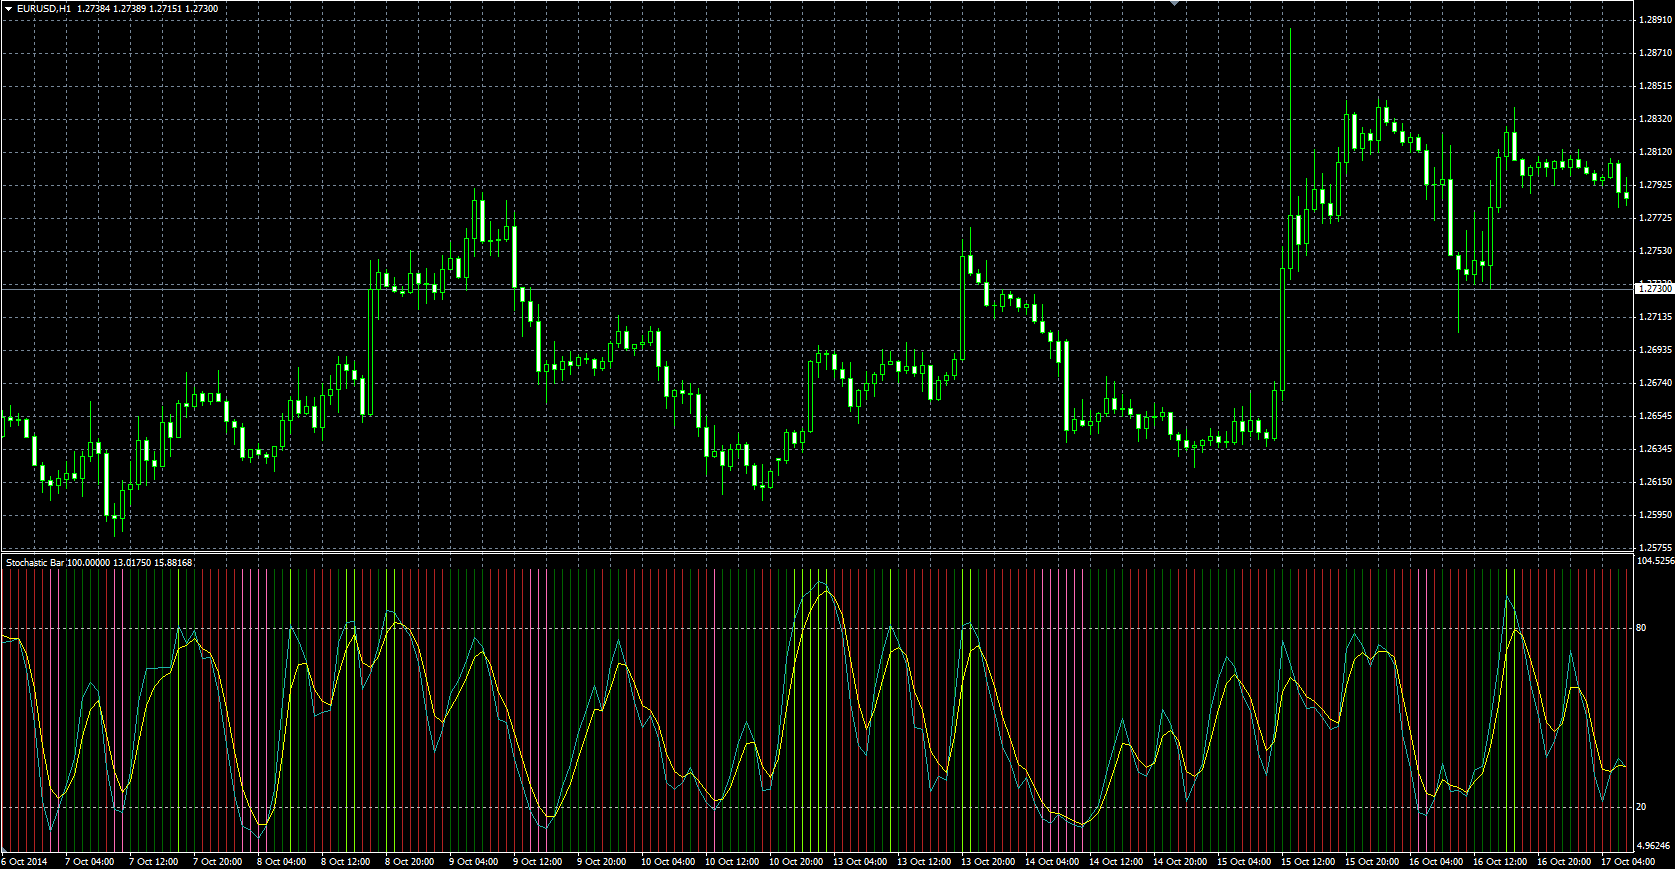Click the 6 Oct 2014 date label

click(x=24, y=861)
